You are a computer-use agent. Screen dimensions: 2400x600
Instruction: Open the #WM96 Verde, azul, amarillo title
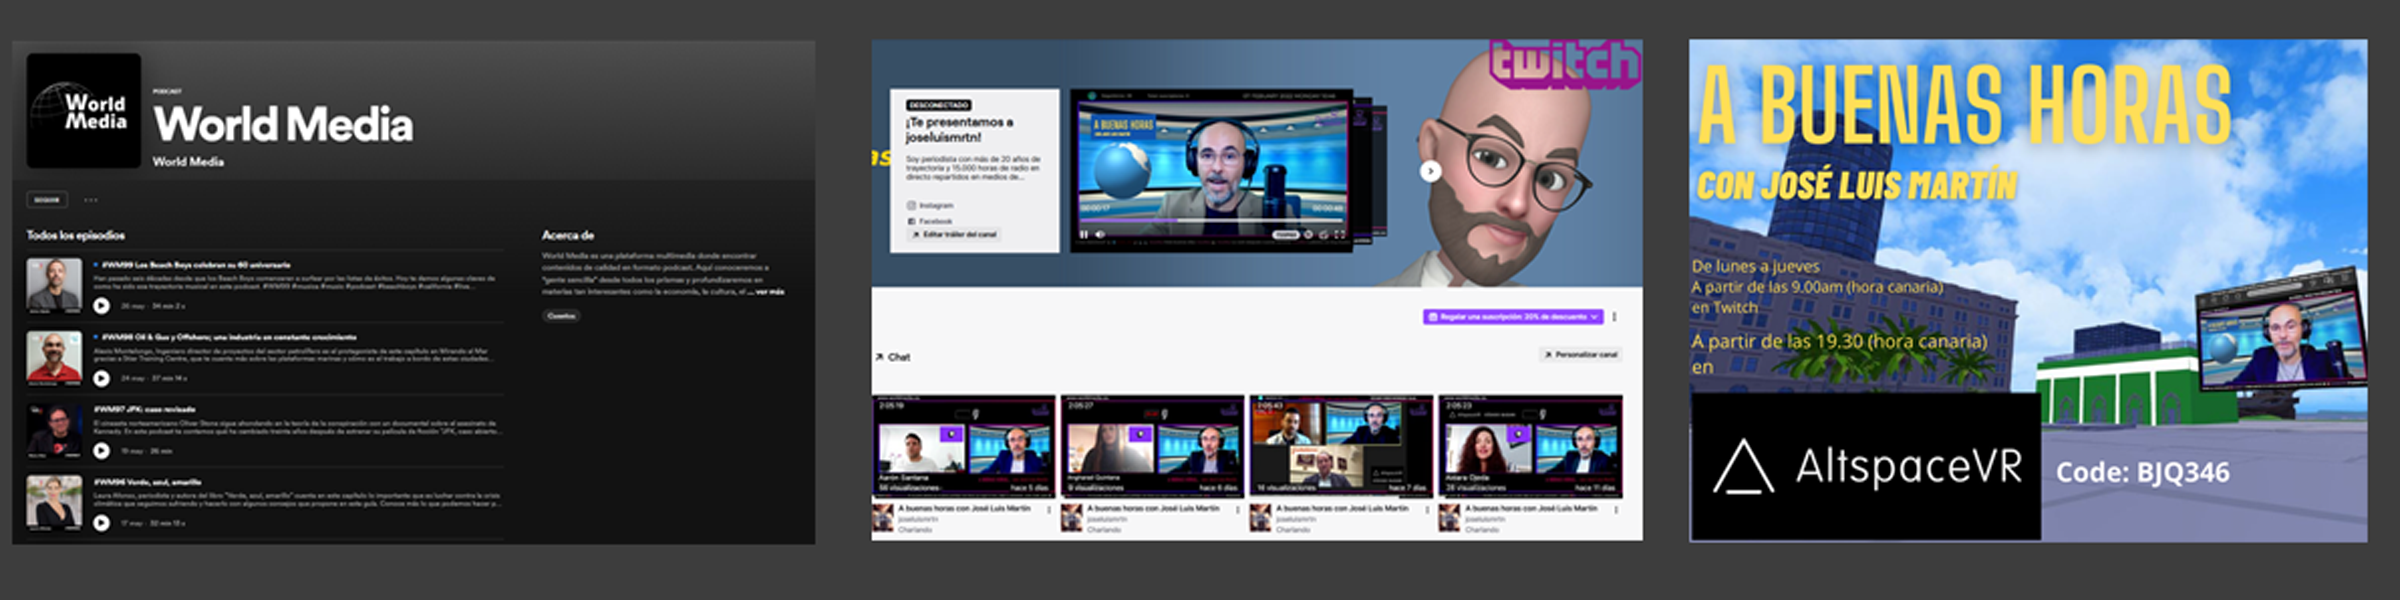coord(148,482)
